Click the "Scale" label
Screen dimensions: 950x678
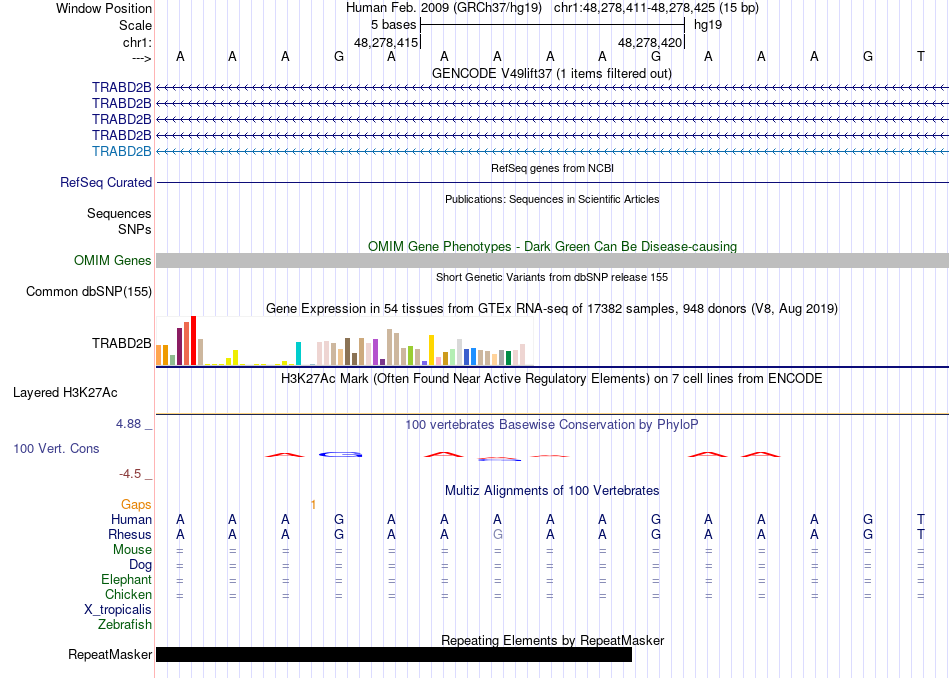[135, 25]
